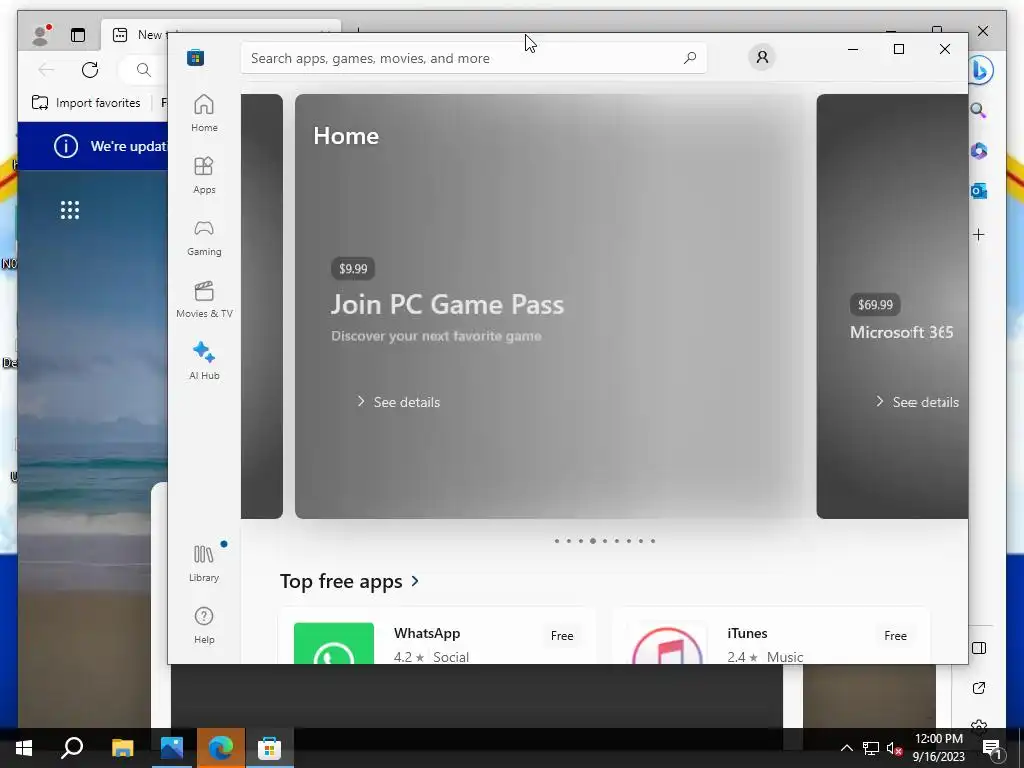Select the highlighted fourth carousel dot

tap(592, 541)
